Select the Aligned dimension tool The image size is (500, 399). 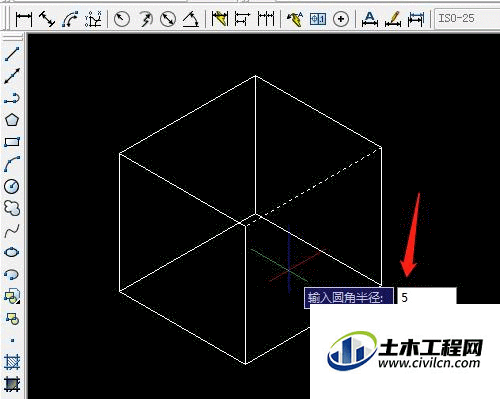(x=47, y=19)
